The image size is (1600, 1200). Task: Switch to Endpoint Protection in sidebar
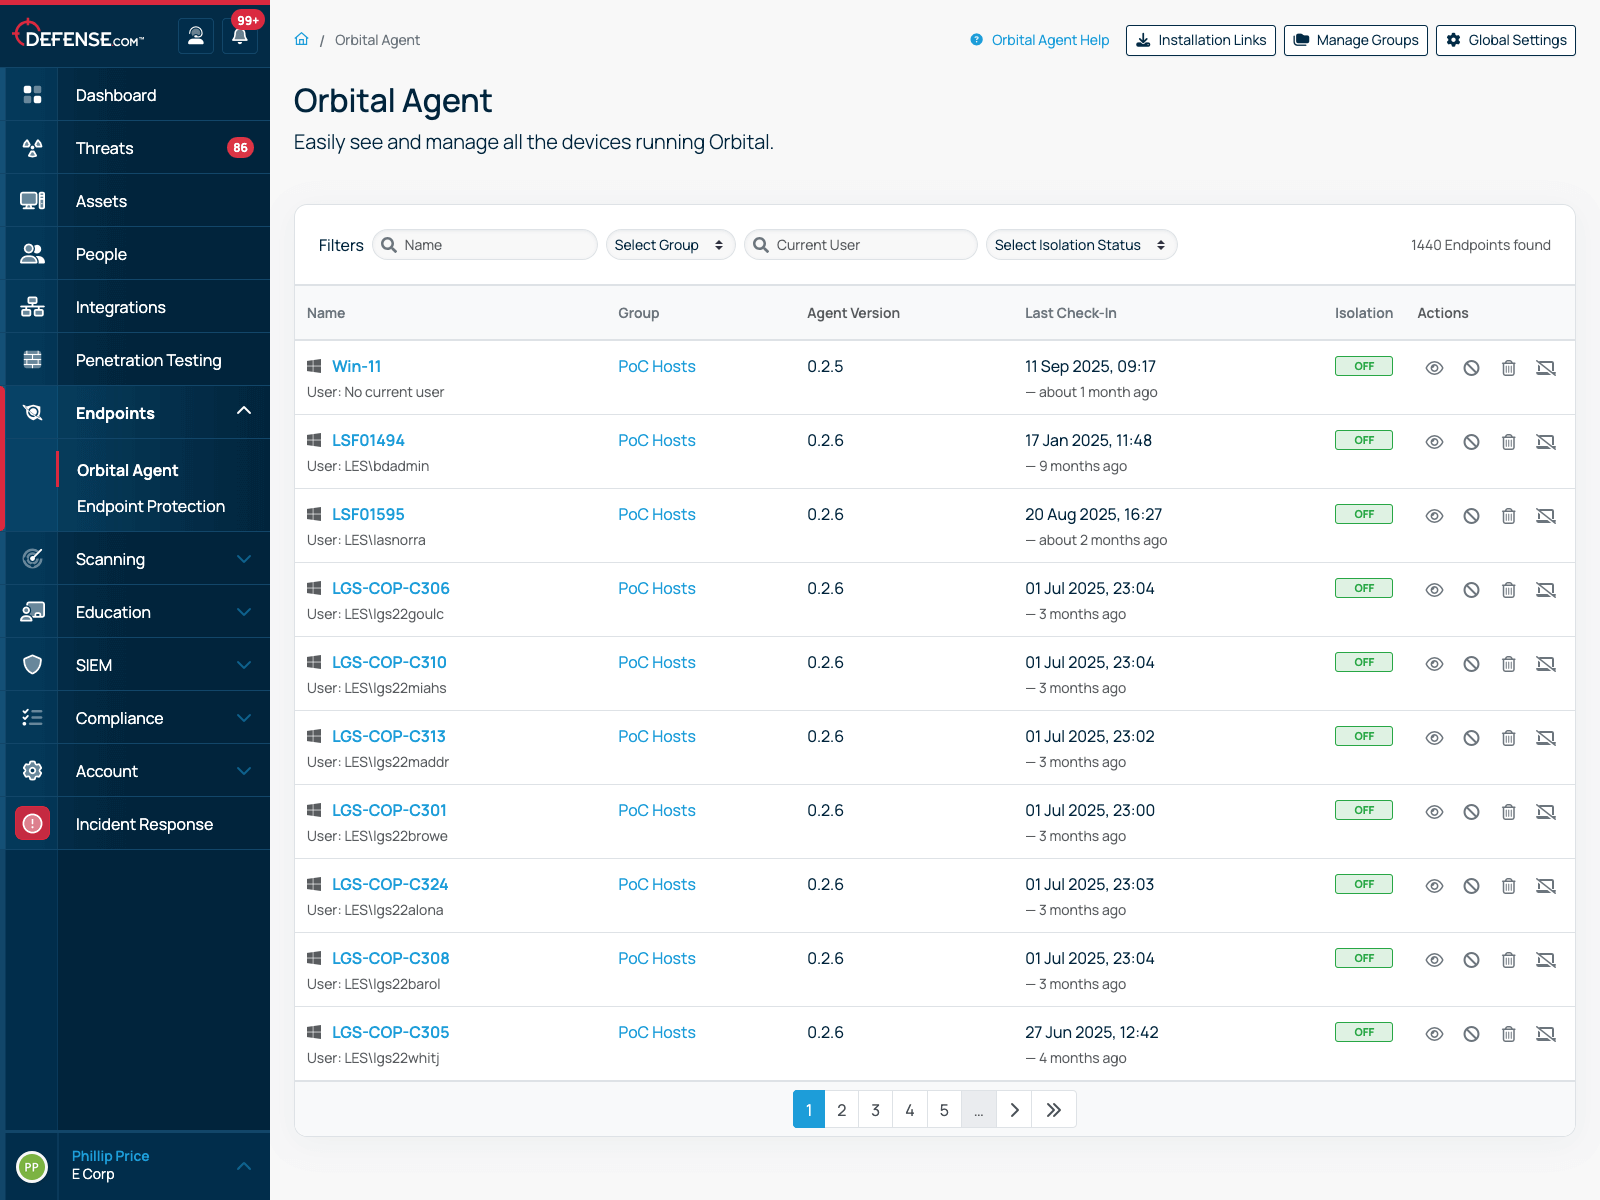(151, 506)
